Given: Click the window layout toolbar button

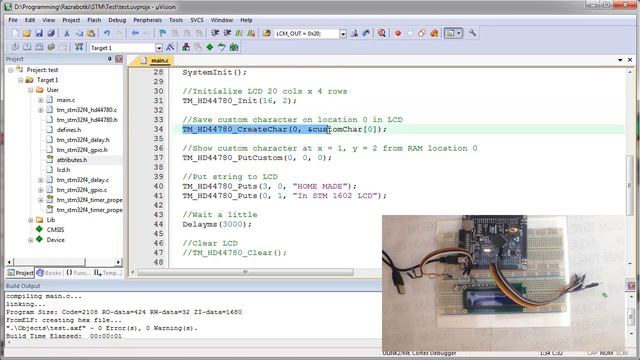Looking at the screenshot, I should [450, 33].
